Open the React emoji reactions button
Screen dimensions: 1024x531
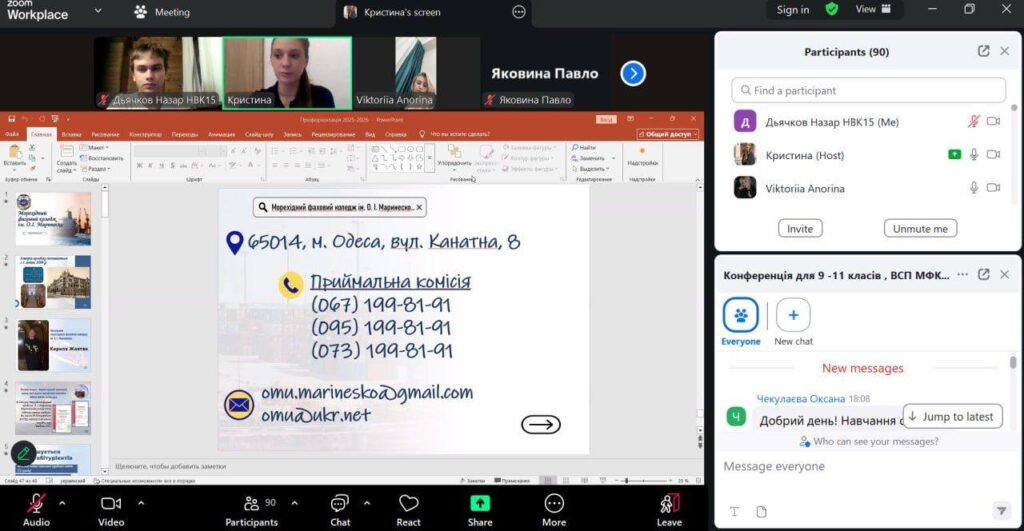408,503
